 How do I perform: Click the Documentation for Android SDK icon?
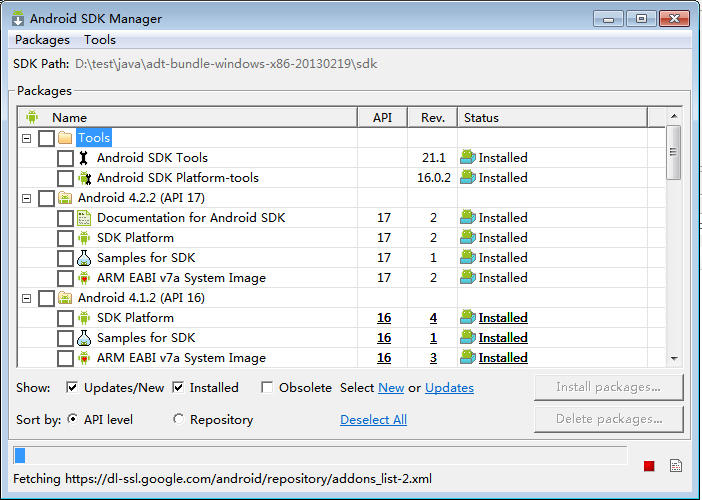pos(84,218)
